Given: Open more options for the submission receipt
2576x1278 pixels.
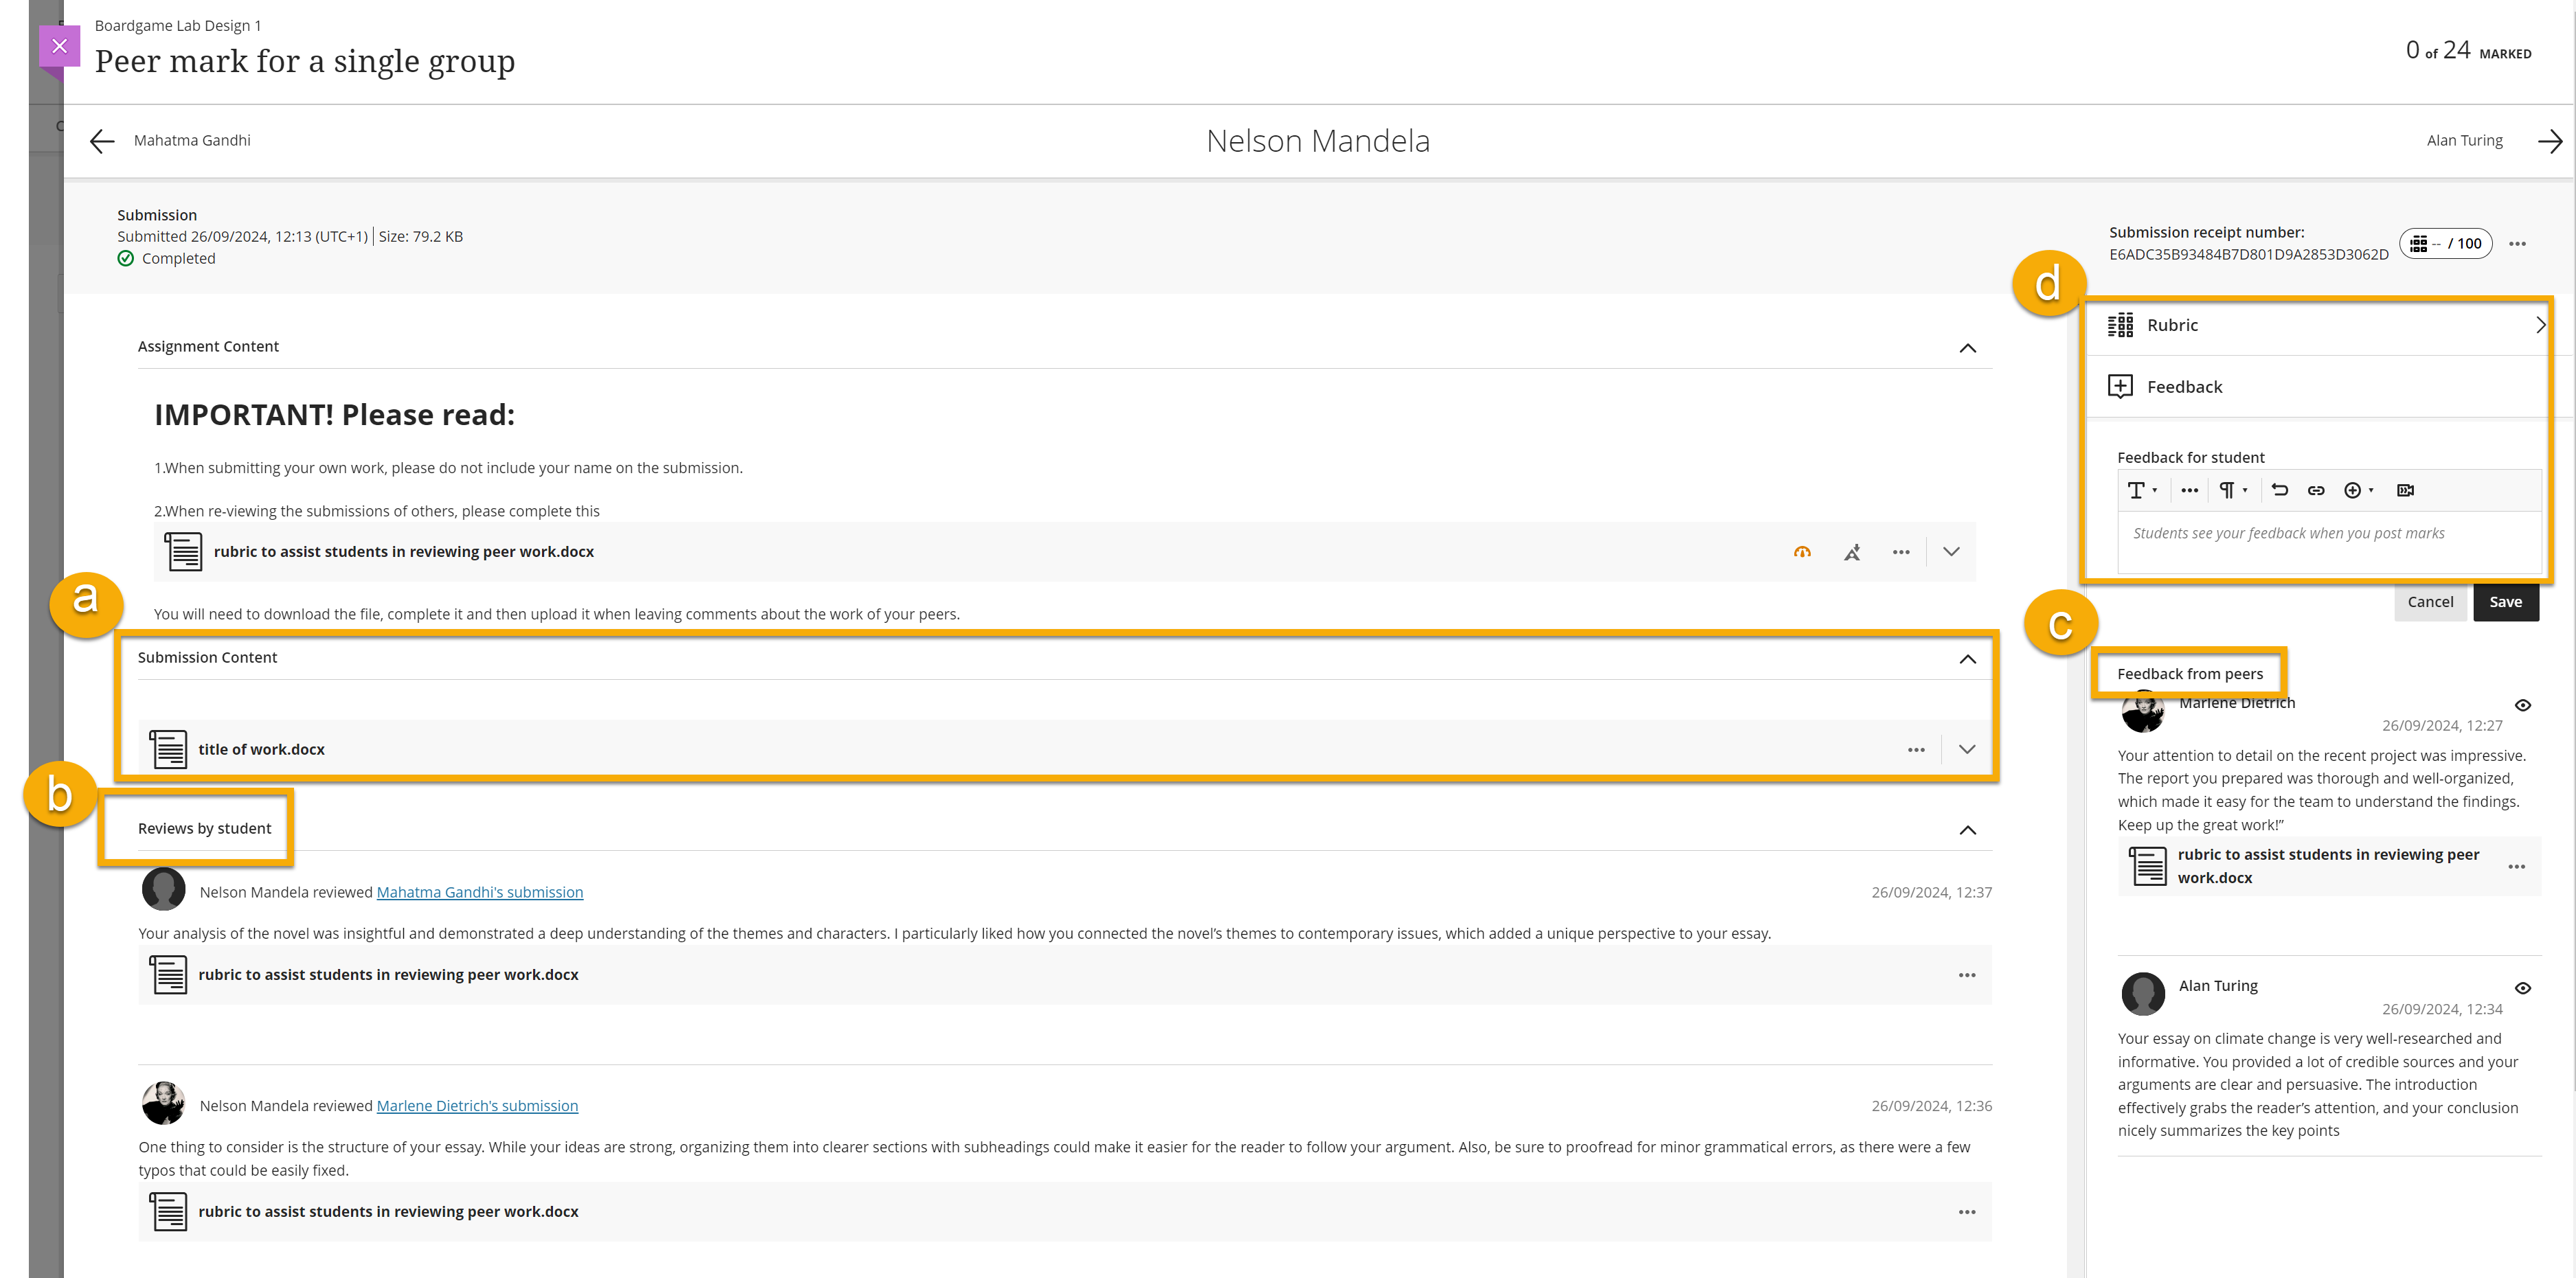Looking at the screenshot, I should click(x=2518, y=243).
